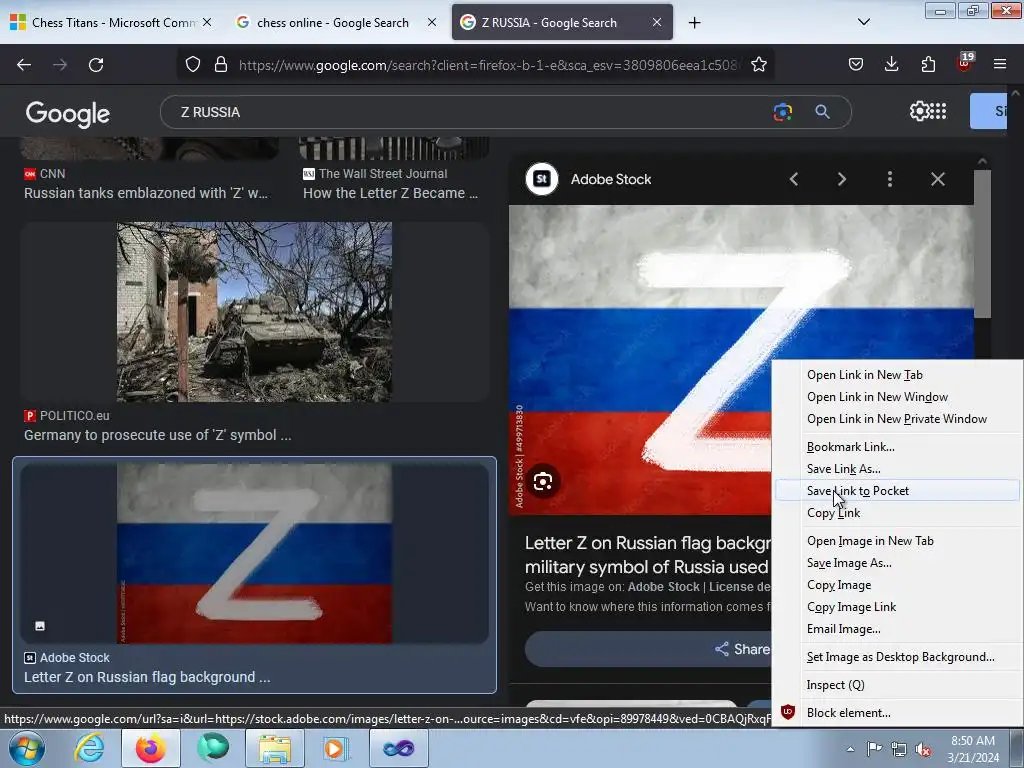Image resolution: width=1024 pixels, height=768 pixels.
Task: Open 'How the Letter Z Became' WSJ link
Action: tap(391, 193)
